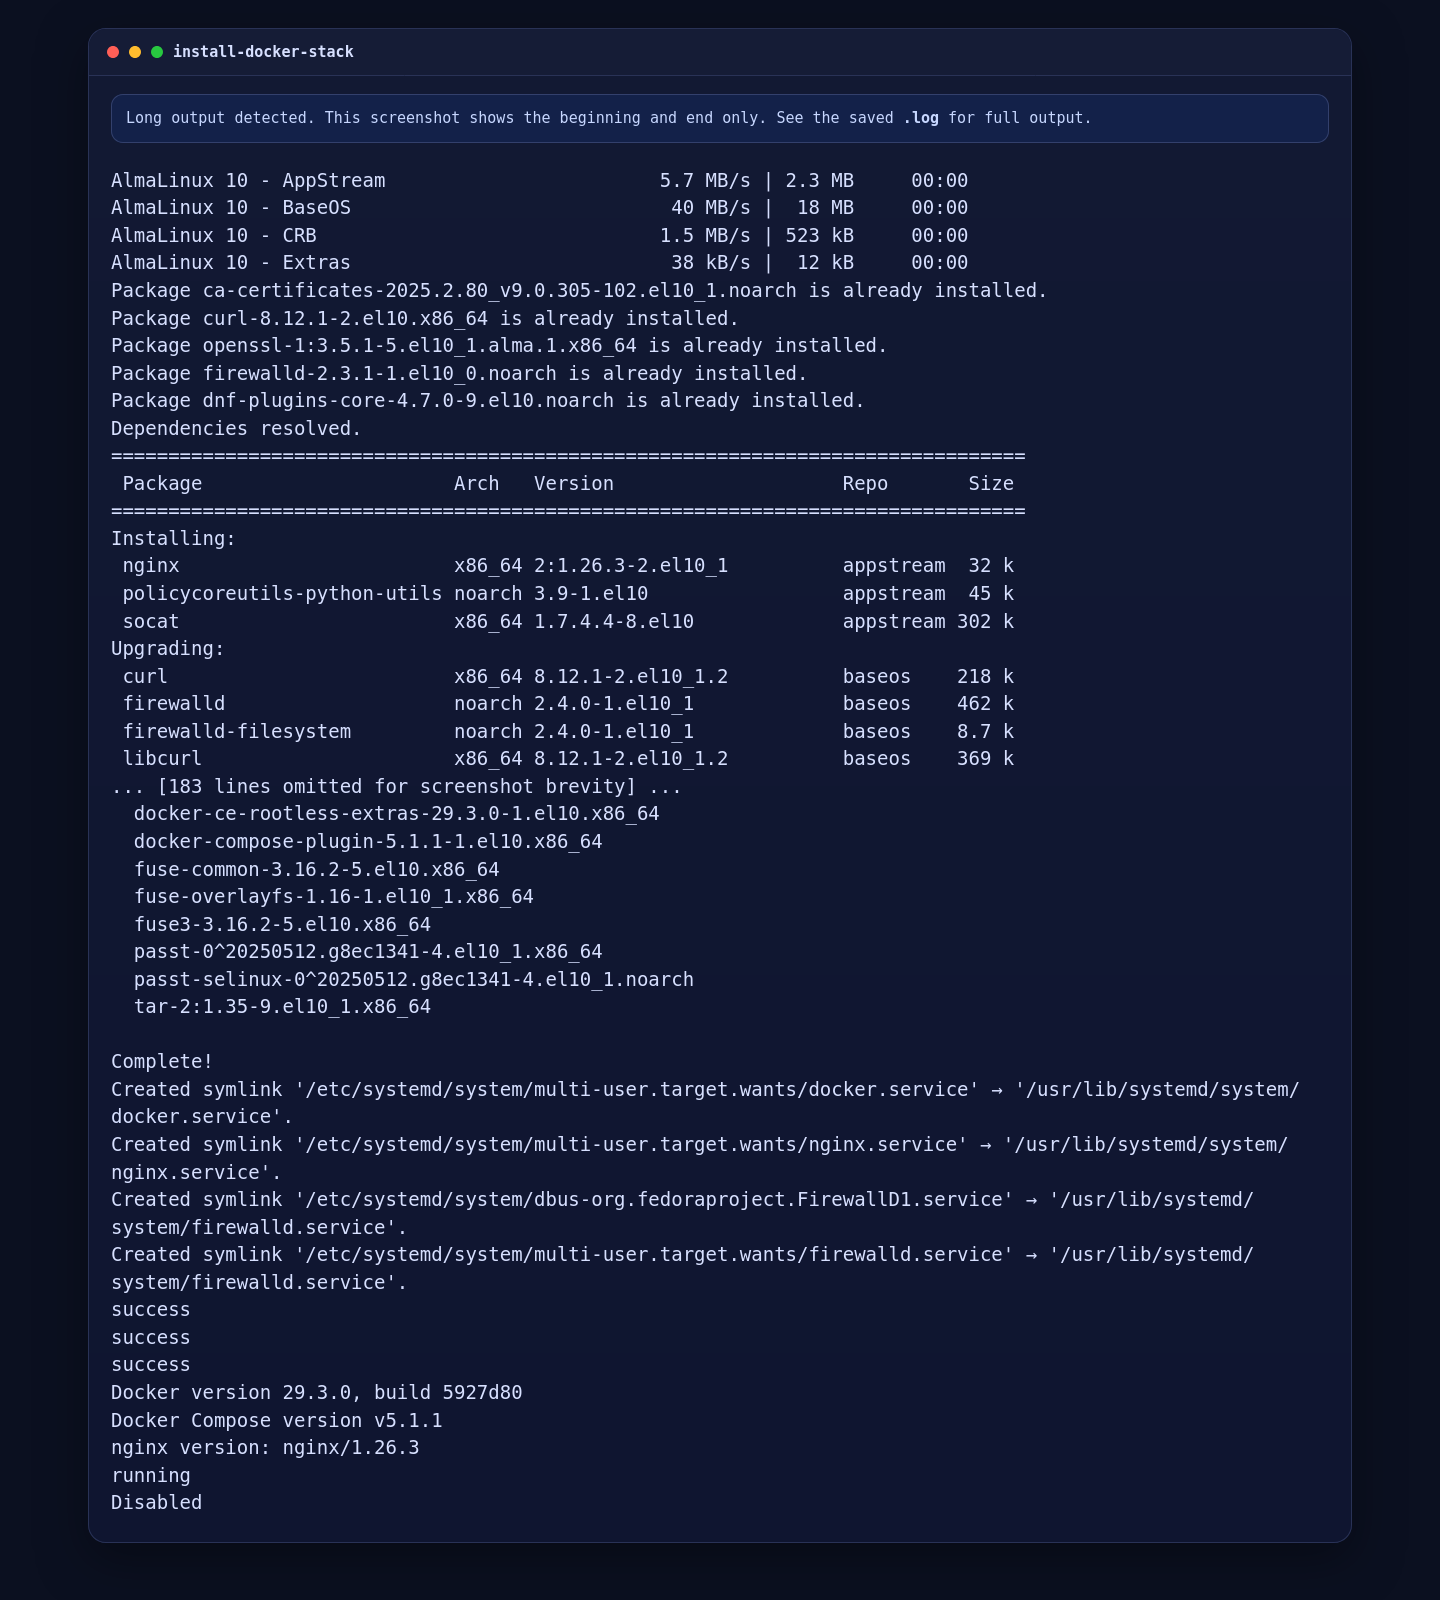Click the curl-8.12.1-2.el10.x86_64 already installed line
Viewport: 1440px width, 1600px height.
coord(425,319)
